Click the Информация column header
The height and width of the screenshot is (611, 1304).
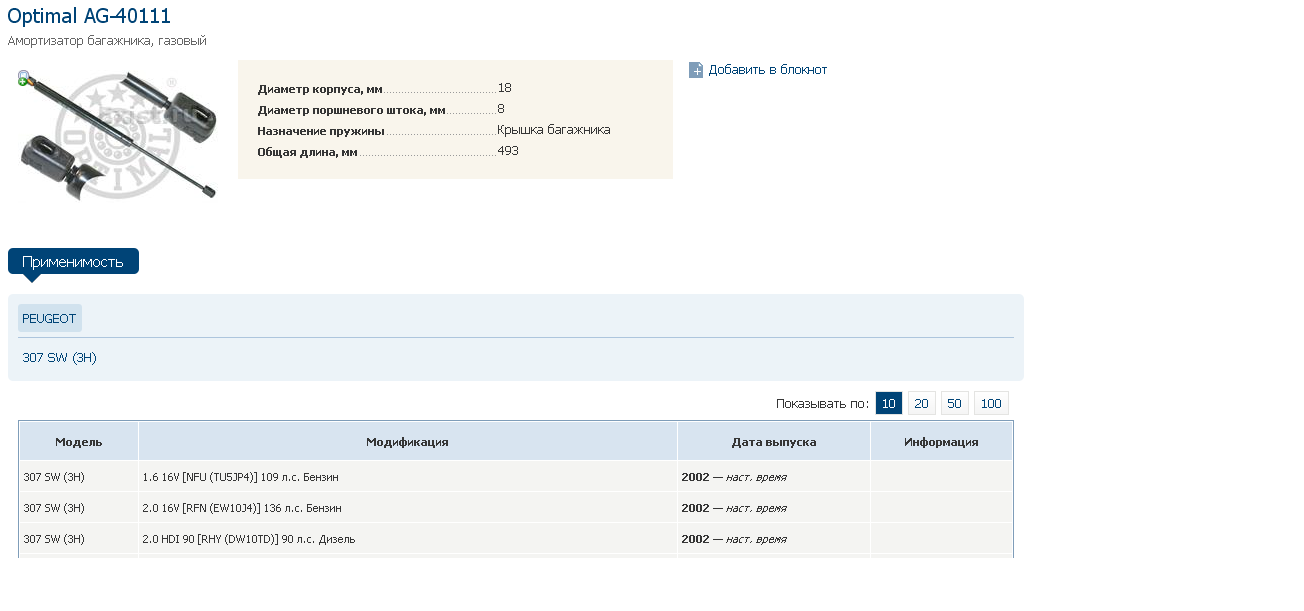tap(941, 442)
